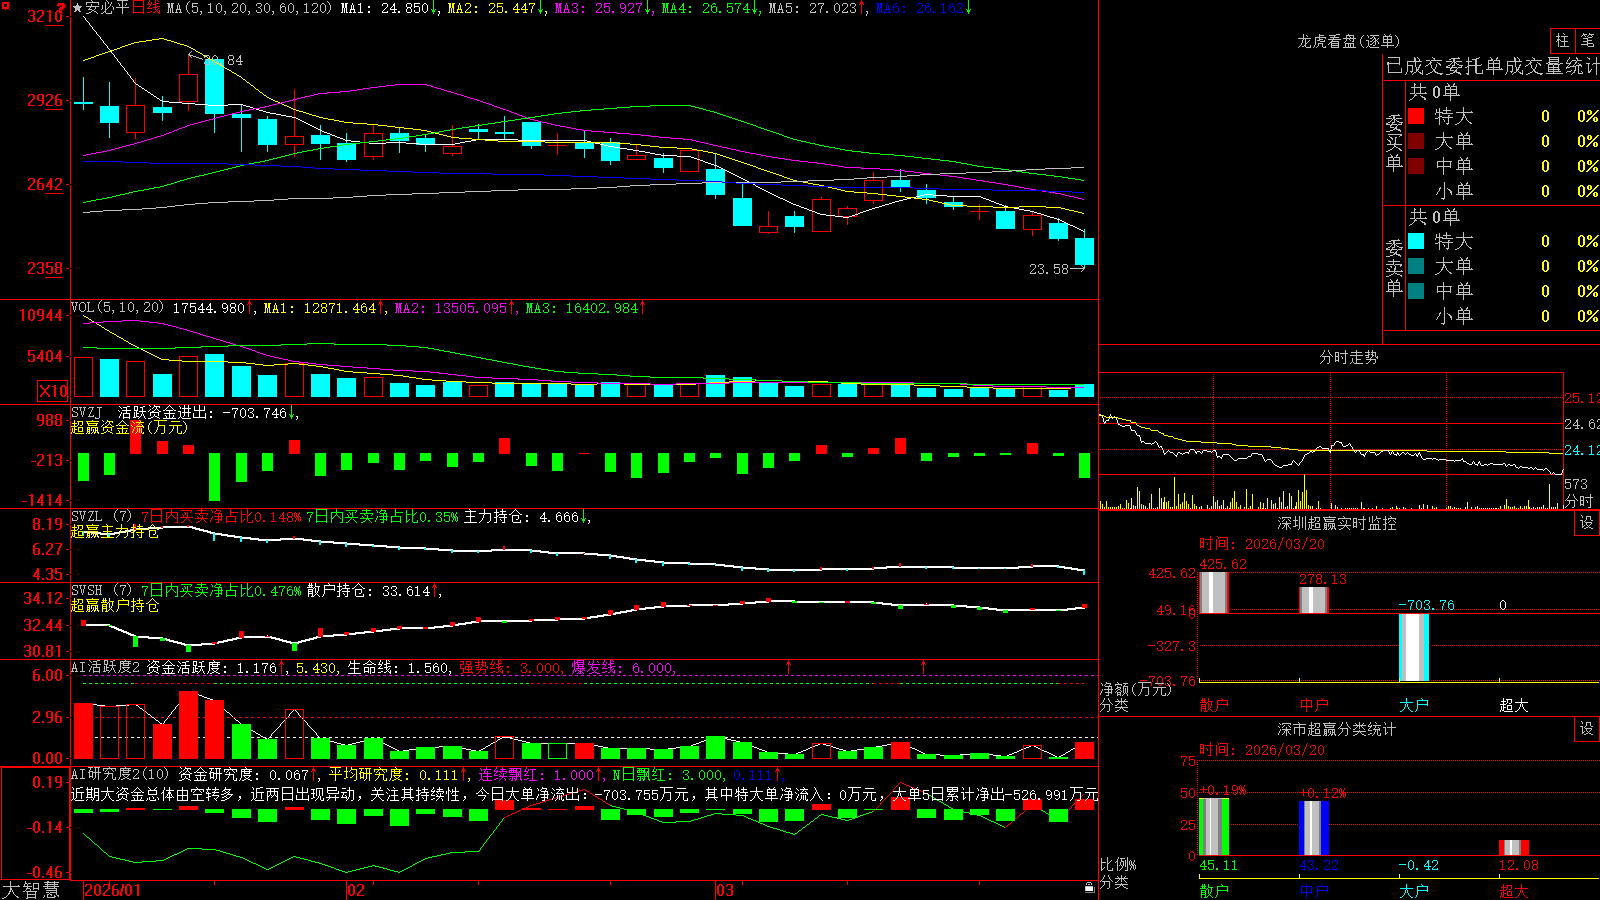Click the 23.58 latest price label
The image size is (1600, 900).
[1049, 269]
